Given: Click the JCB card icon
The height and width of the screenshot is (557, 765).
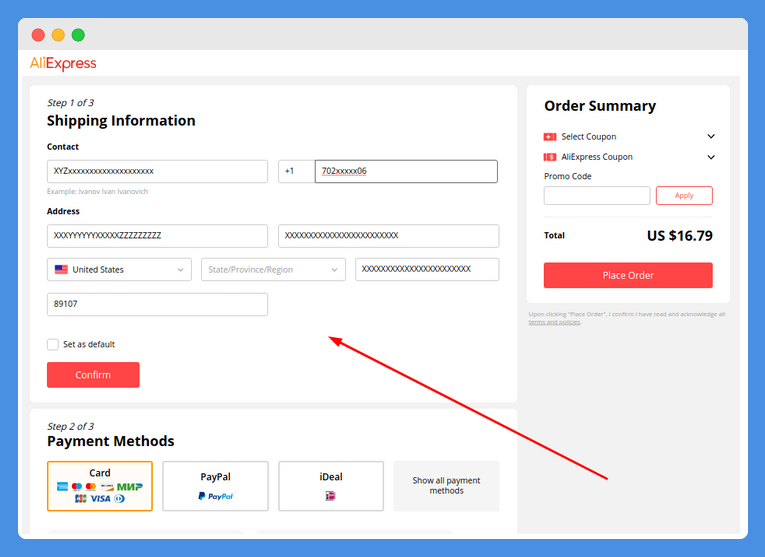Looking at the screenshot, I should pos(81,498).
